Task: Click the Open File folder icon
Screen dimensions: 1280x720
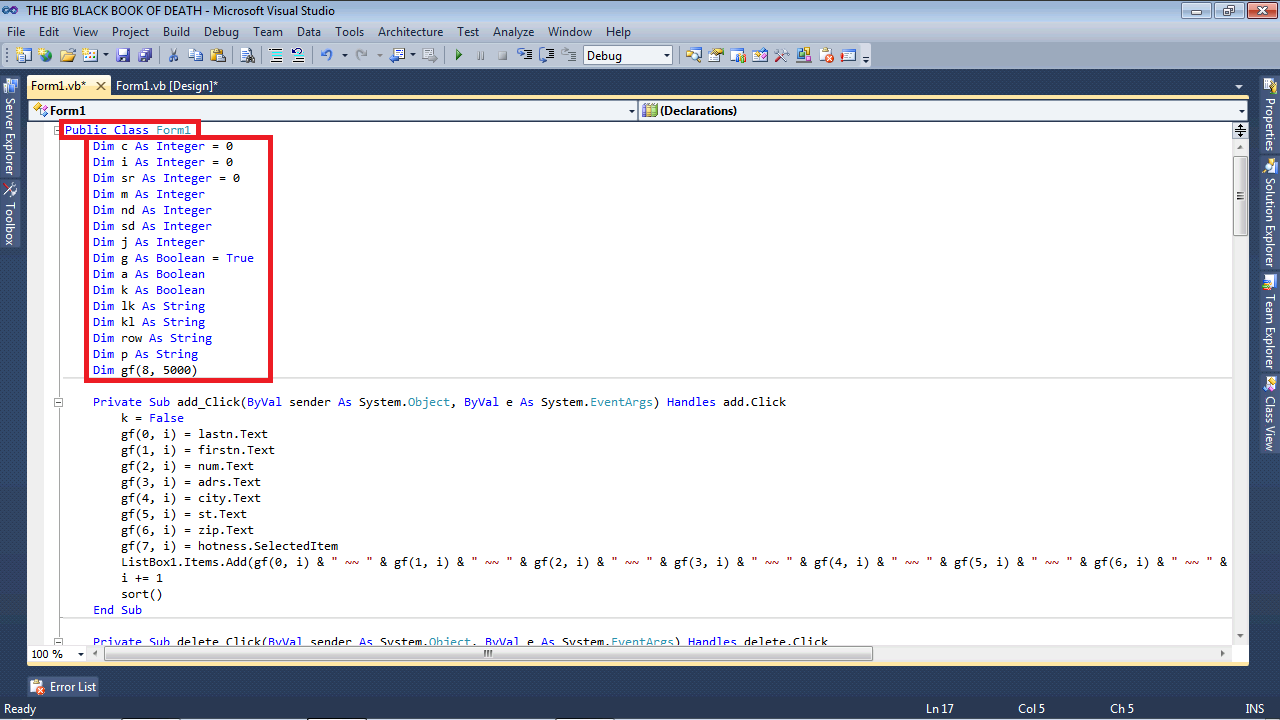Action: click(67, 56)
